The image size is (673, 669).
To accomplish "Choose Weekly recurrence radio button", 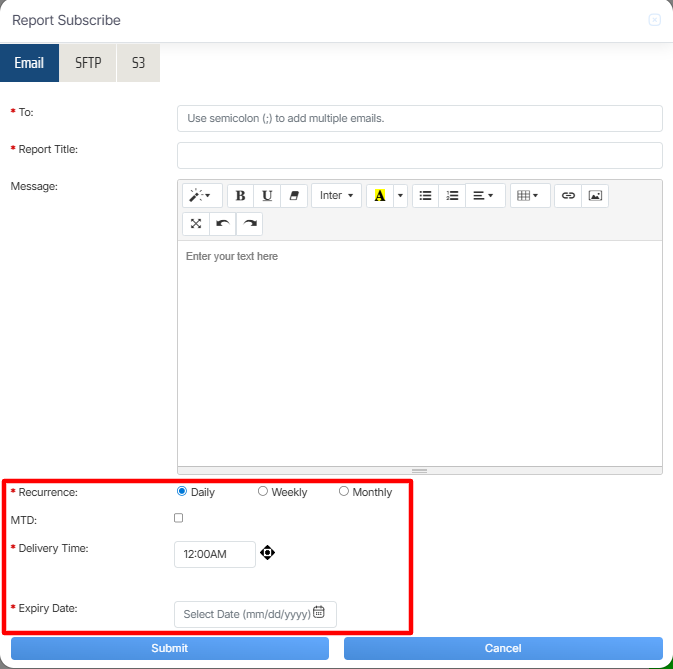I will pos(263,492).
